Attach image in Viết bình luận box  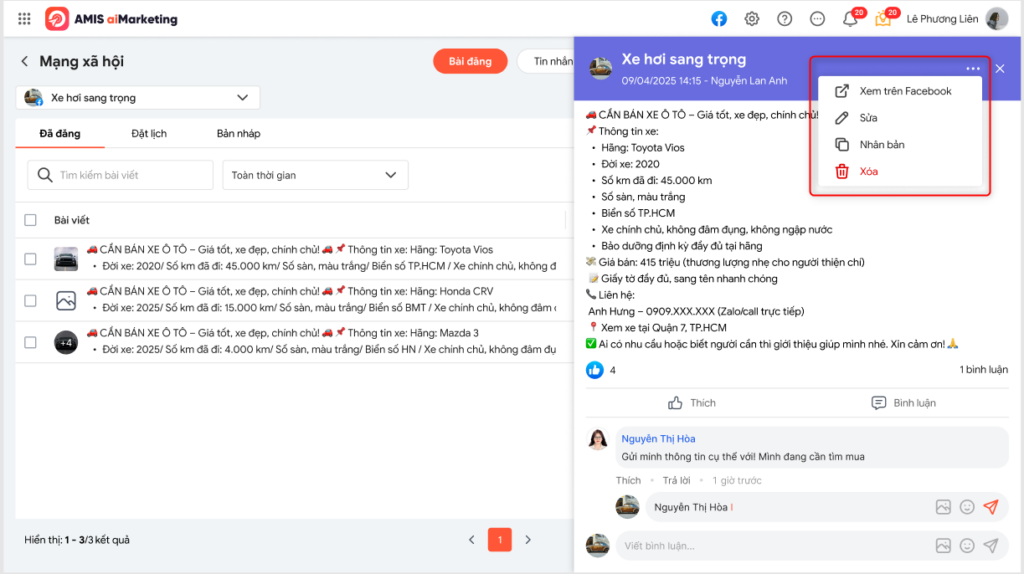pyautogui.click(x=943, y=546)
